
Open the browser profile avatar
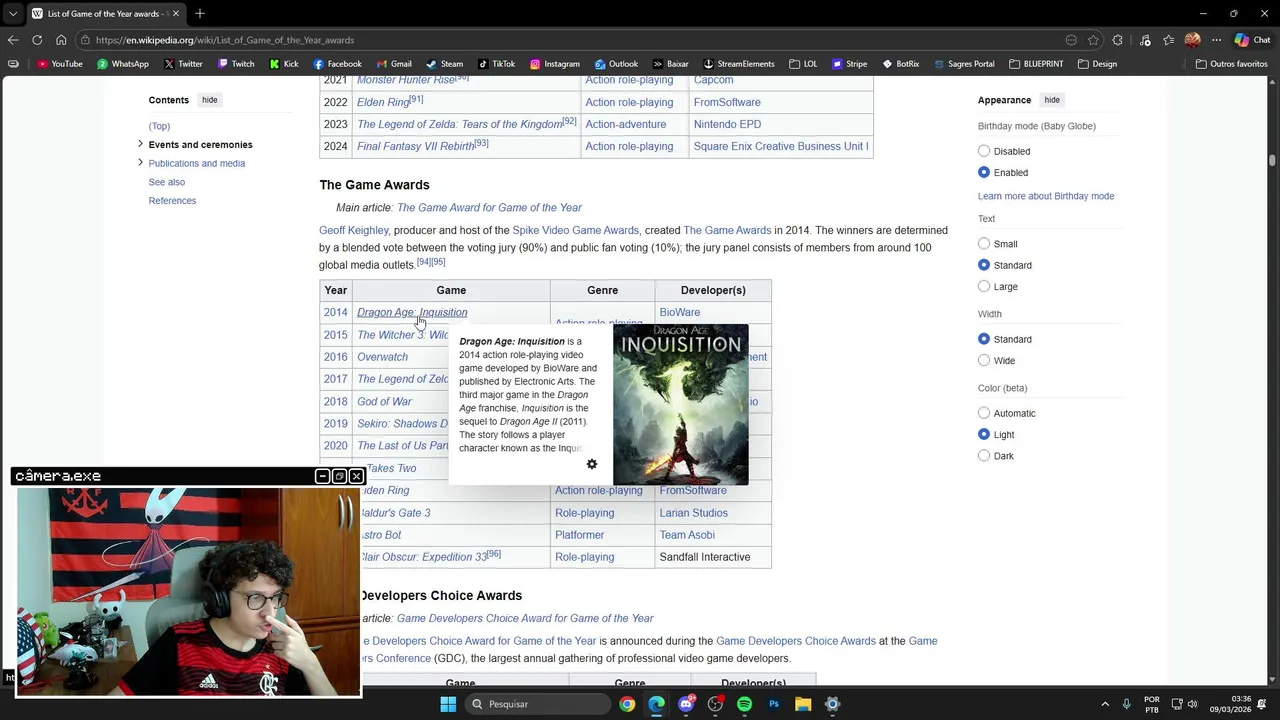(1192, 40)
